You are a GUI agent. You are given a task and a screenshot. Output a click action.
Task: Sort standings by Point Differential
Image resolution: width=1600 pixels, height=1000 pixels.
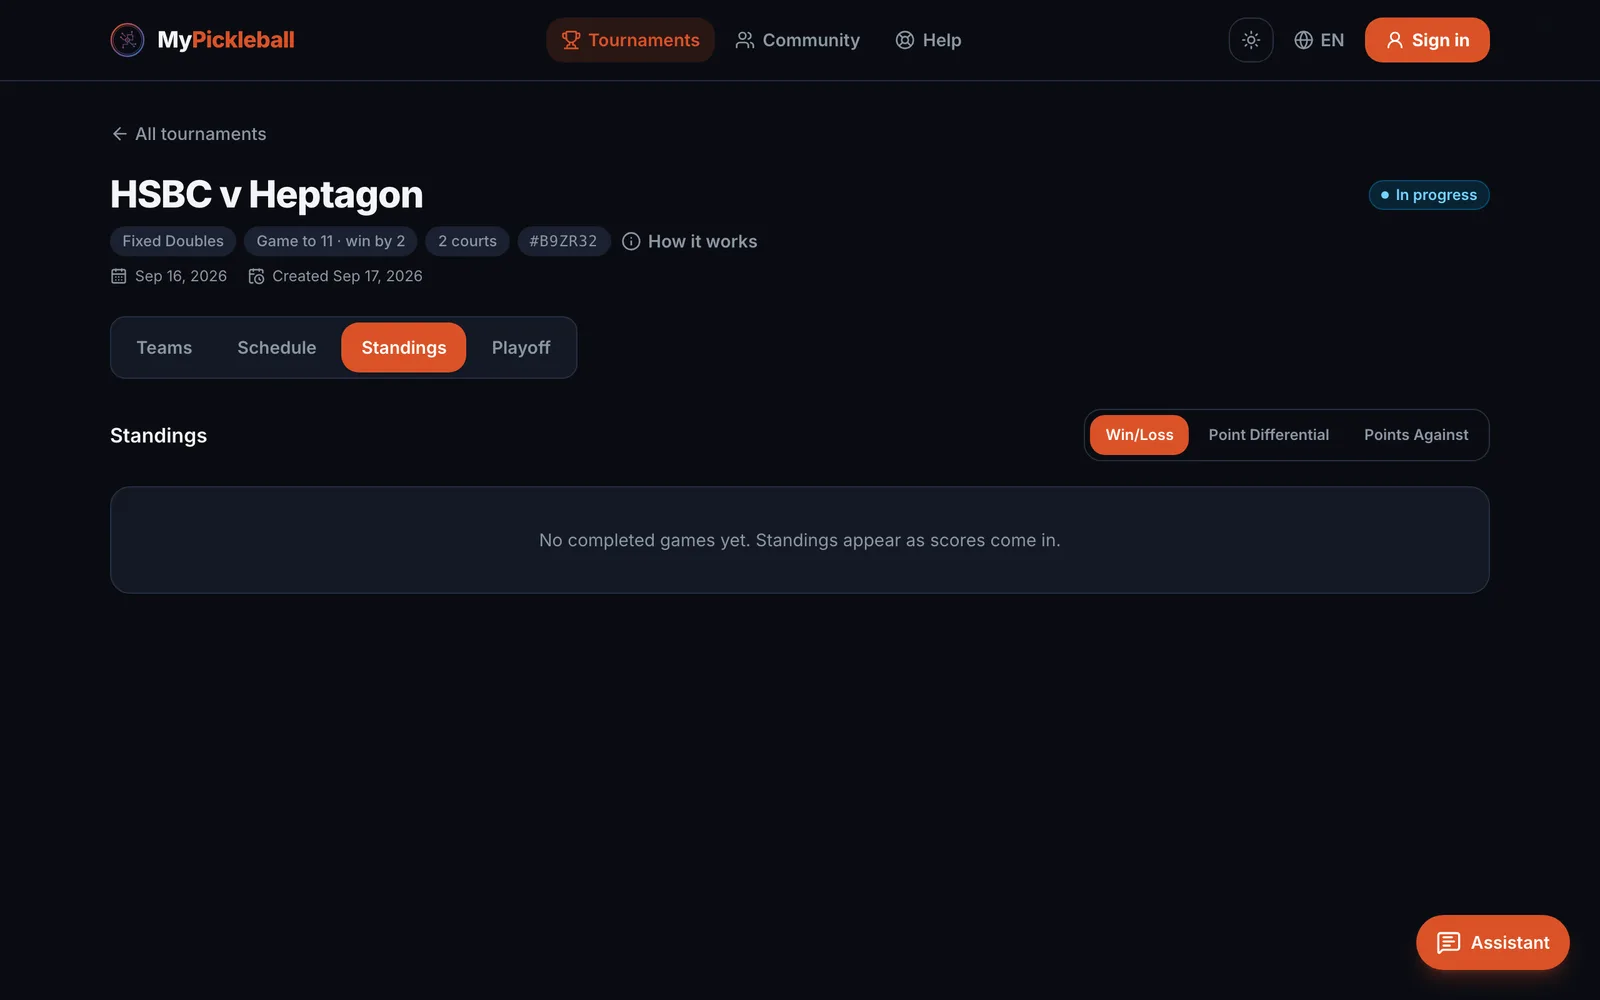coord(1268,435)
